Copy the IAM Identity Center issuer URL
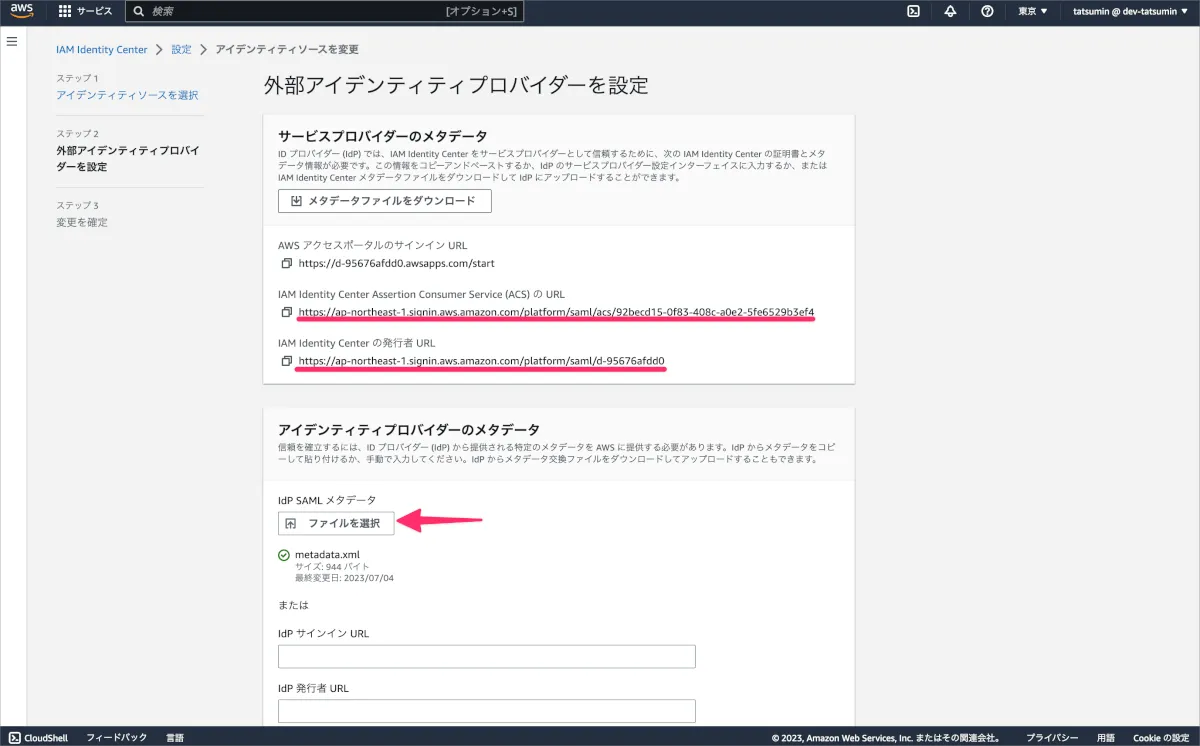 pos(286,360)
